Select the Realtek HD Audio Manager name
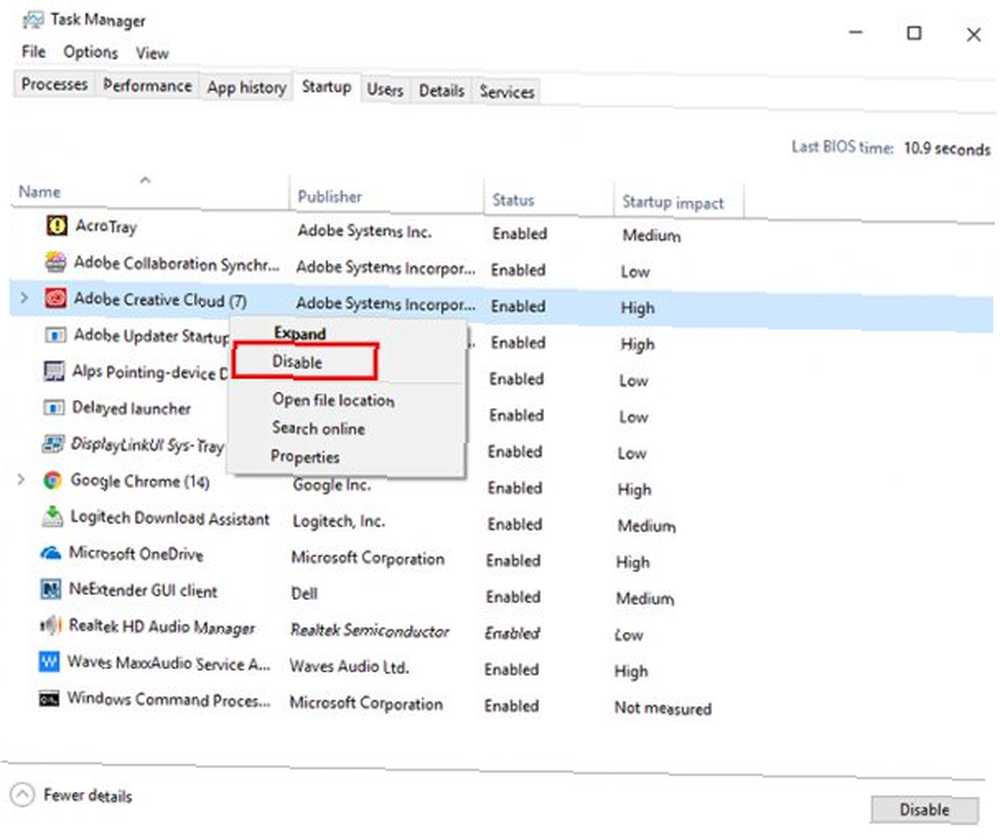The width and height of the screenshot is (1000, 840). pos(161,627)
